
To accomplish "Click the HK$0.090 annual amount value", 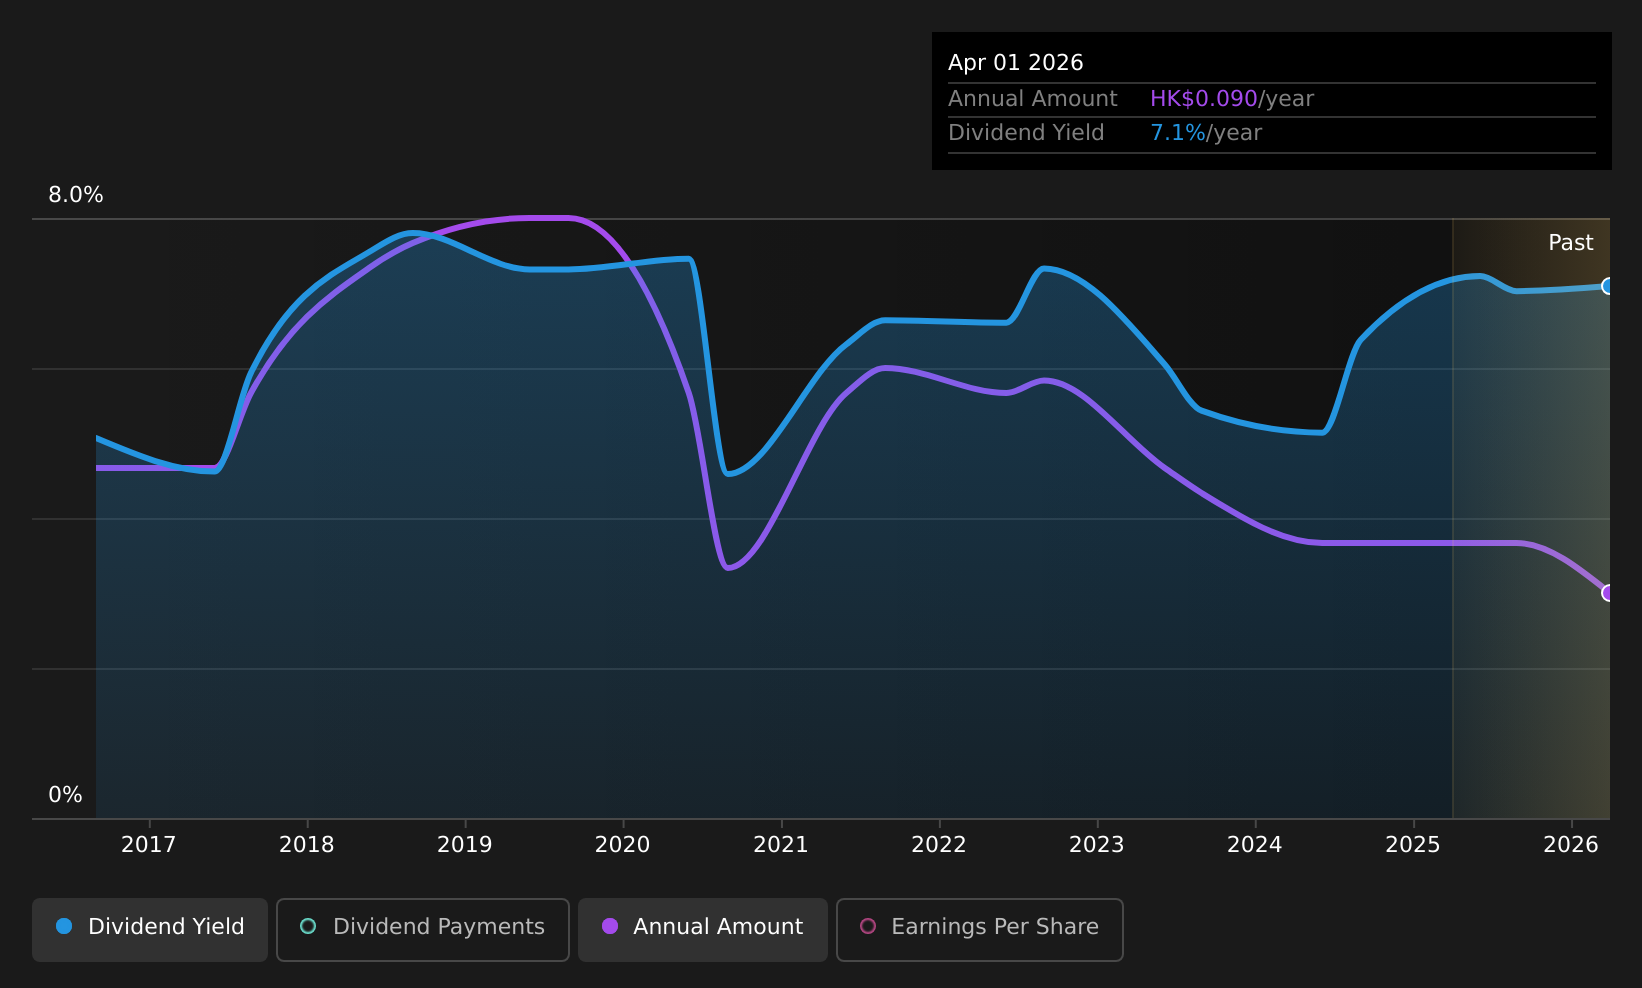I will (x=1203, y=99).
